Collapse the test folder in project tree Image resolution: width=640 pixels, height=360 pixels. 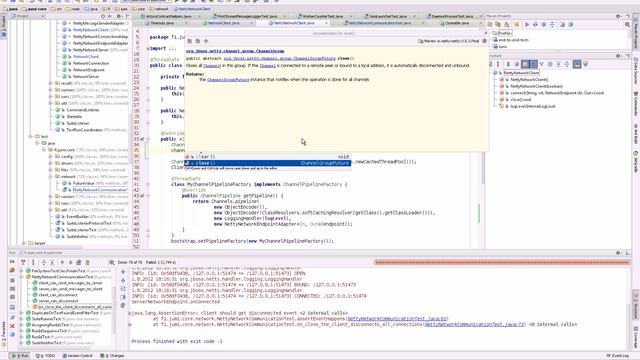pyautogui.click(x=31, y=136)
